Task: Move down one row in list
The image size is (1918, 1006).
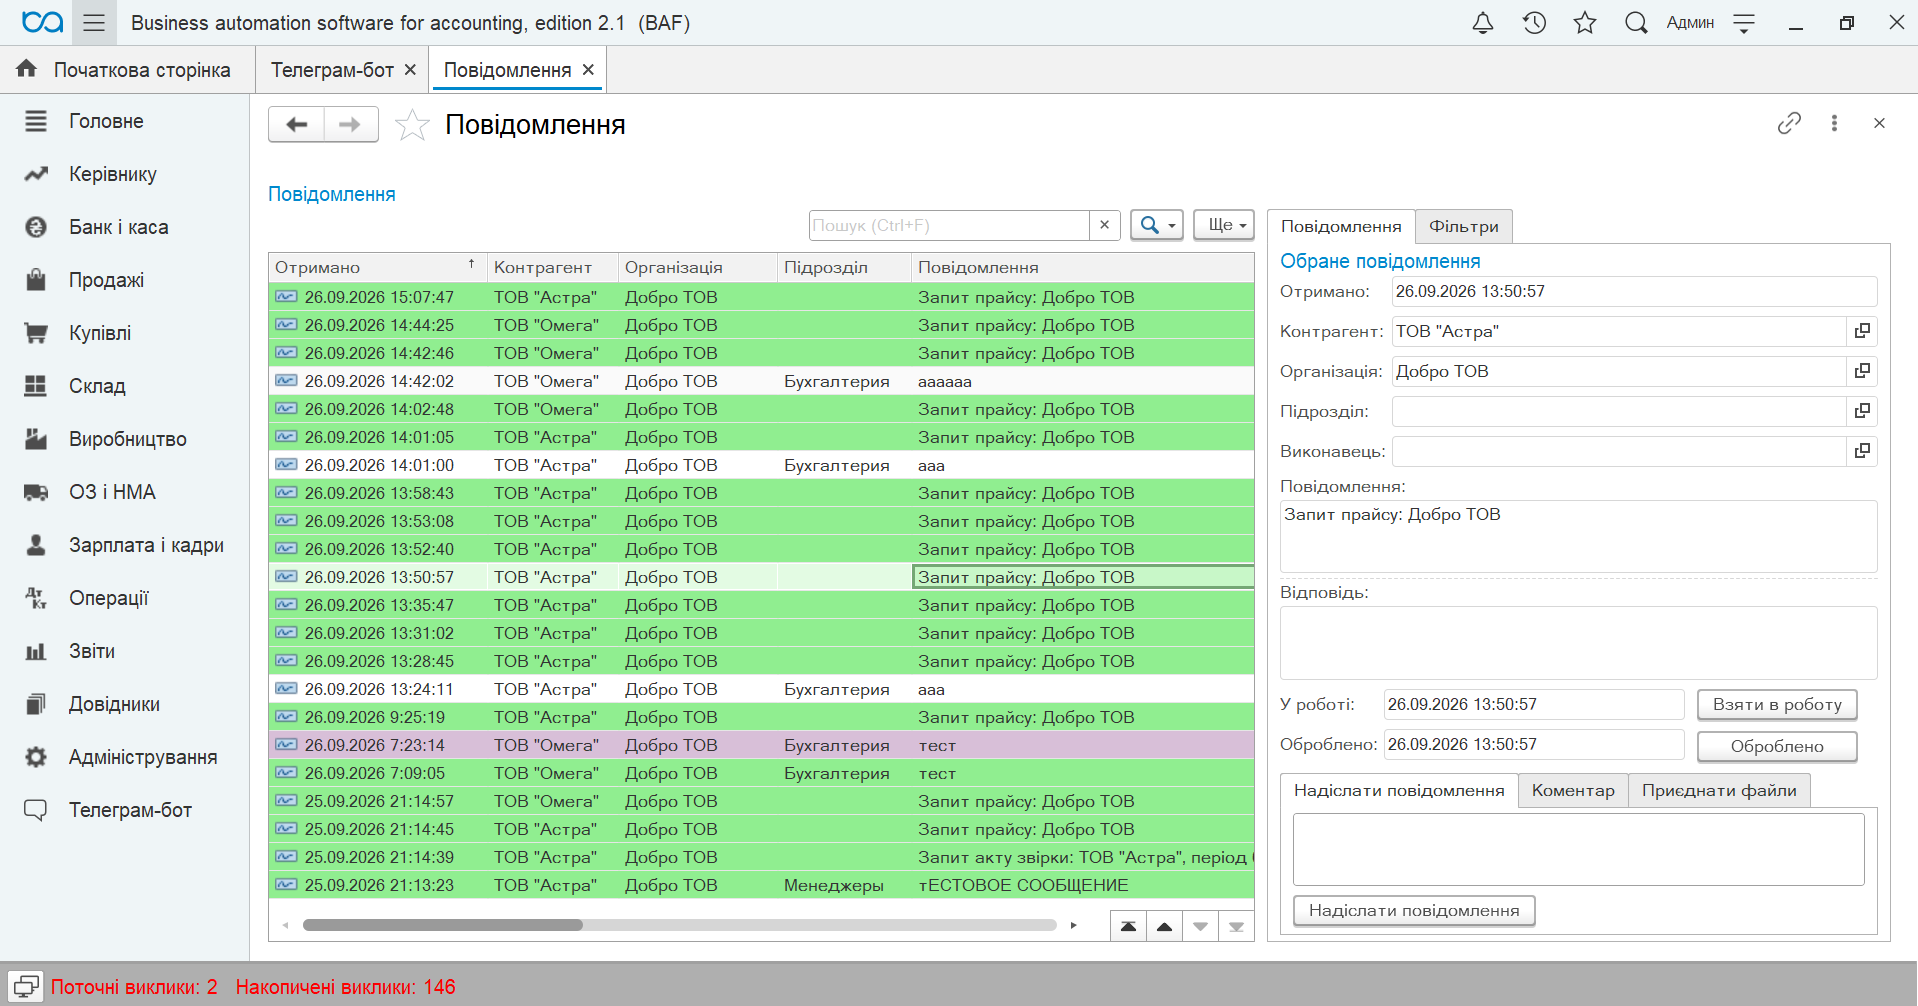Action: click(1200, 927)
